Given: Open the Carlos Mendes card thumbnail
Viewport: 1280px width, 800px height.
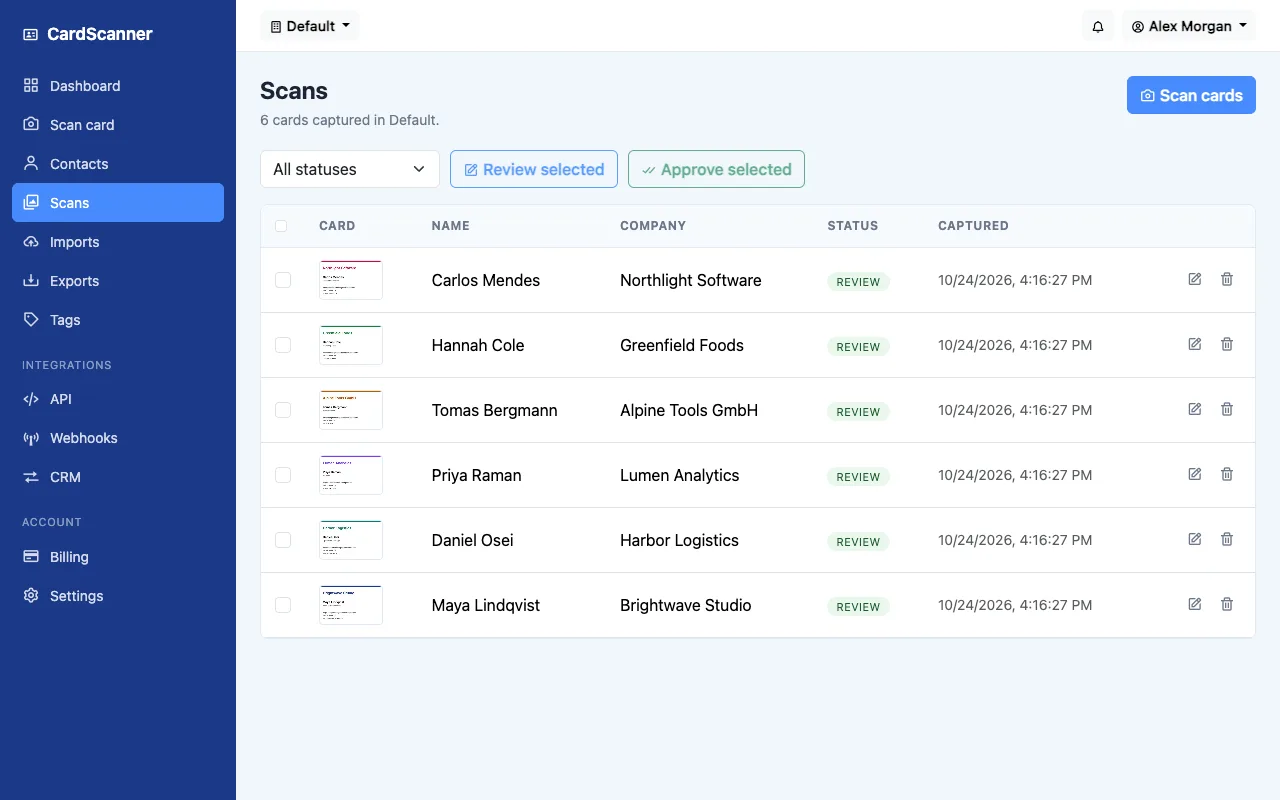Looking at the screenshot, I should 351,280.
